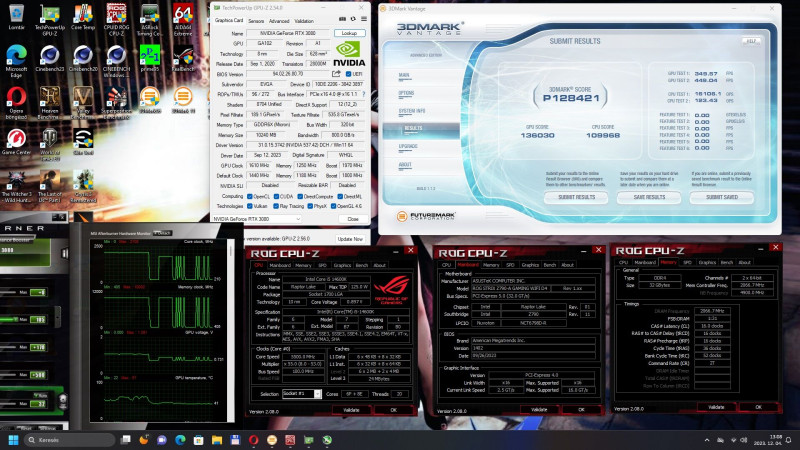
Task: Select SPD tab in the middle ROG CPU-Z window
Action: pos(510,265)
